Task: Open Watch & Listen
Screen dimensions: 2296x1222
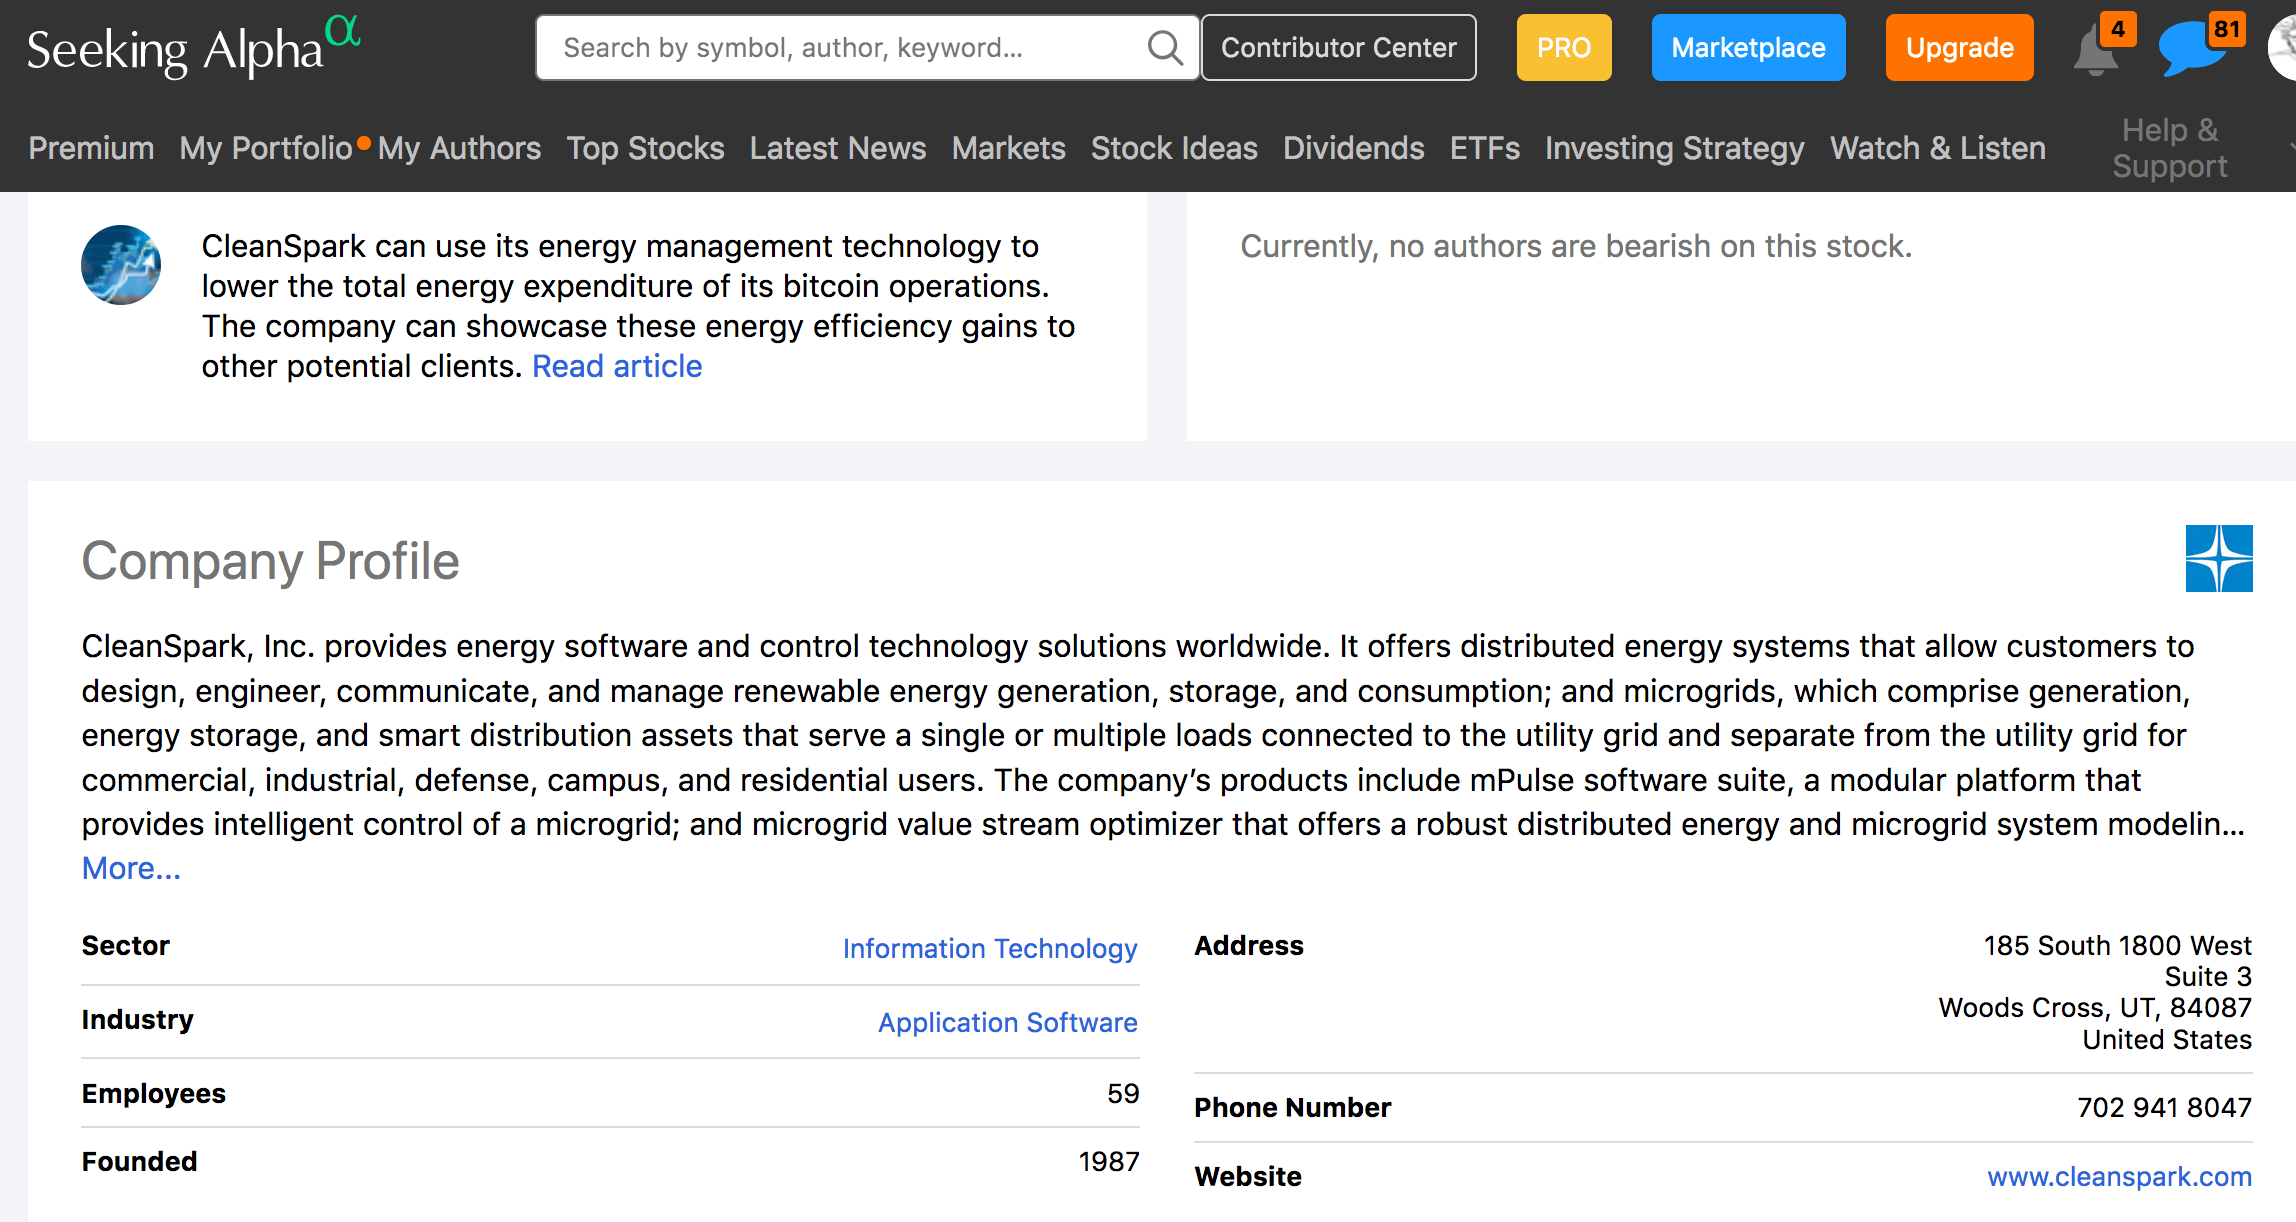Action: coord(1937,148)
